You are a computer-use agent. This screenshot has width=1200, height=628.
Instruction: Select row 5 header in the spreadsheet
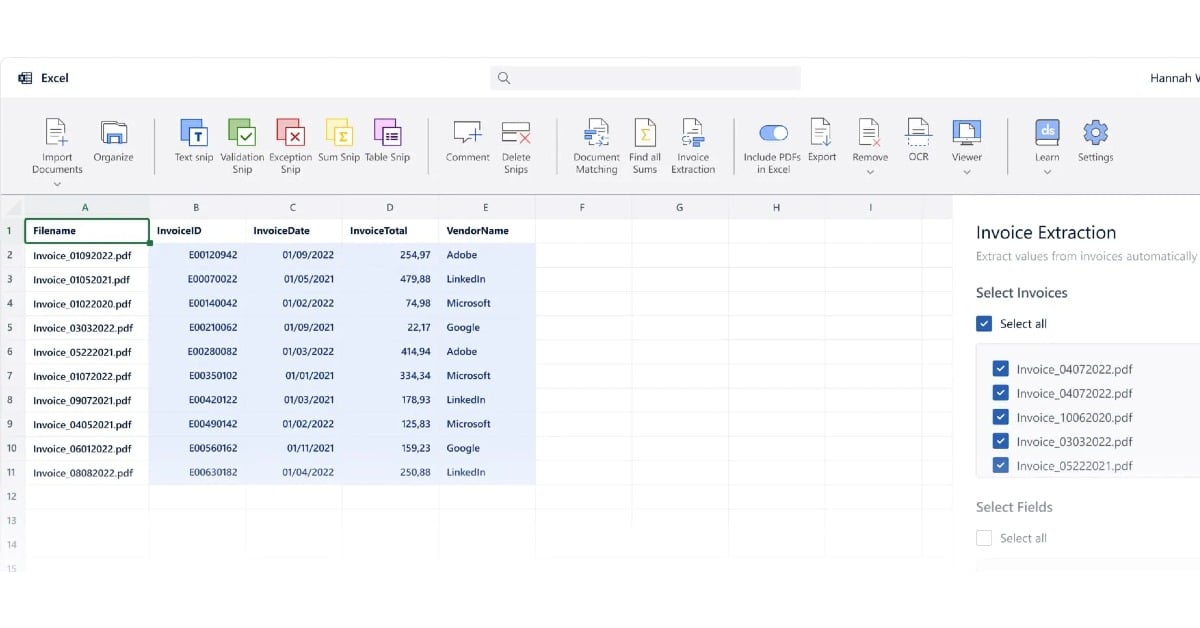(11, 327)
